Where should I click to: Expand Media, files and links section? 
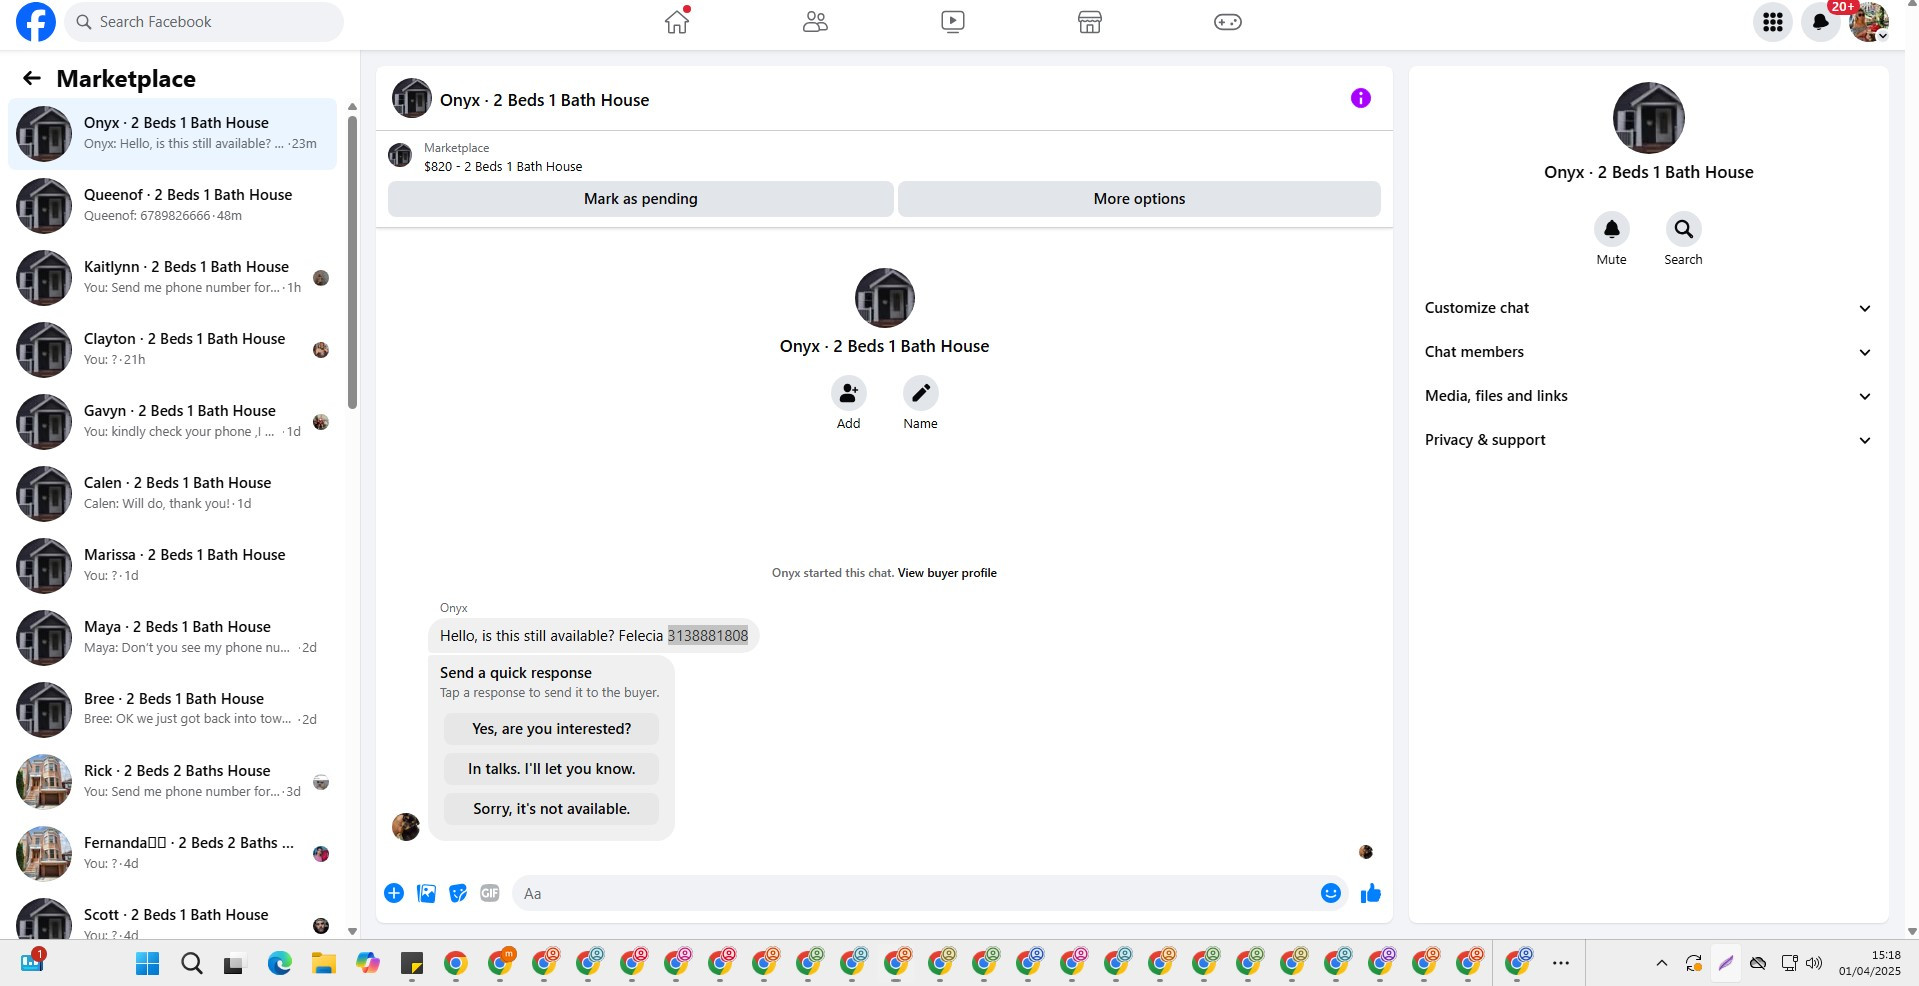(1648, 396)
